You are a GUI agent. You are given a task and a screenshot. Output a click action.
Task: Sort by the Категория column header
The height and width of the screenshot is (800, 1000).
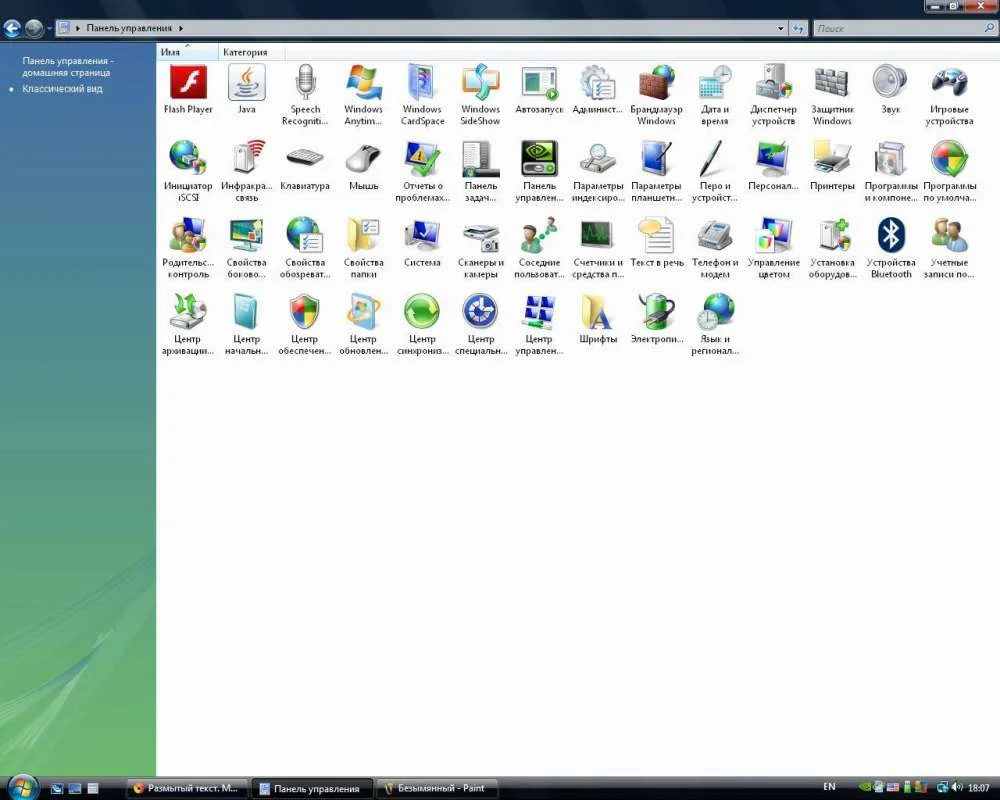[251, 52]
